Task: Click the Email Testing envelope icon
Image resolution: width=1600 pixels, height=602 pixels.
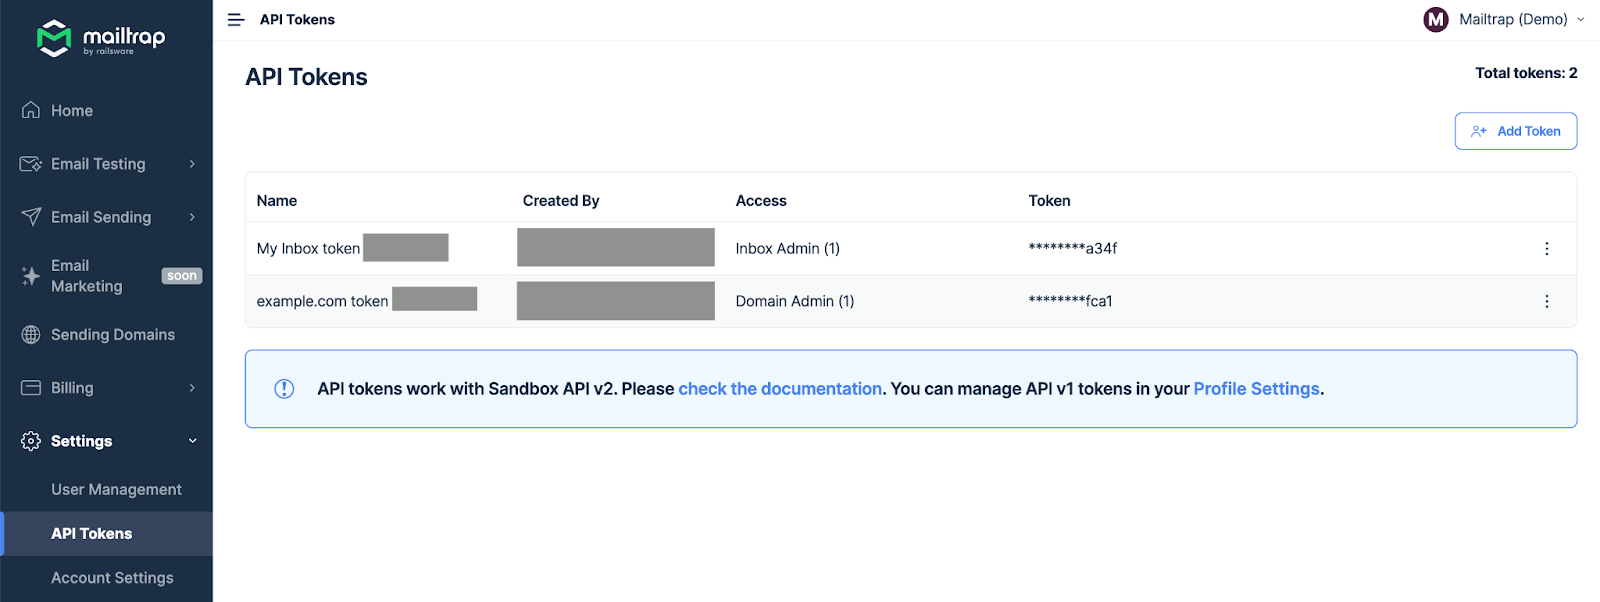Action: pos(31,164)
